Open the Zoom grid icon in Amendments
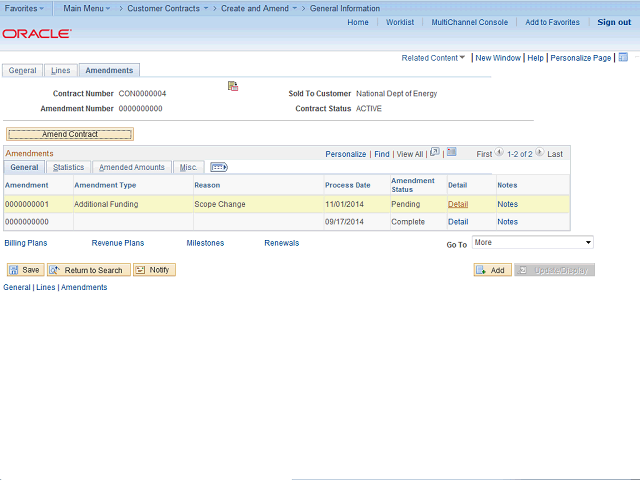Image resolution: width=640 pixels, height=480 pixels. tap(435, 152)
